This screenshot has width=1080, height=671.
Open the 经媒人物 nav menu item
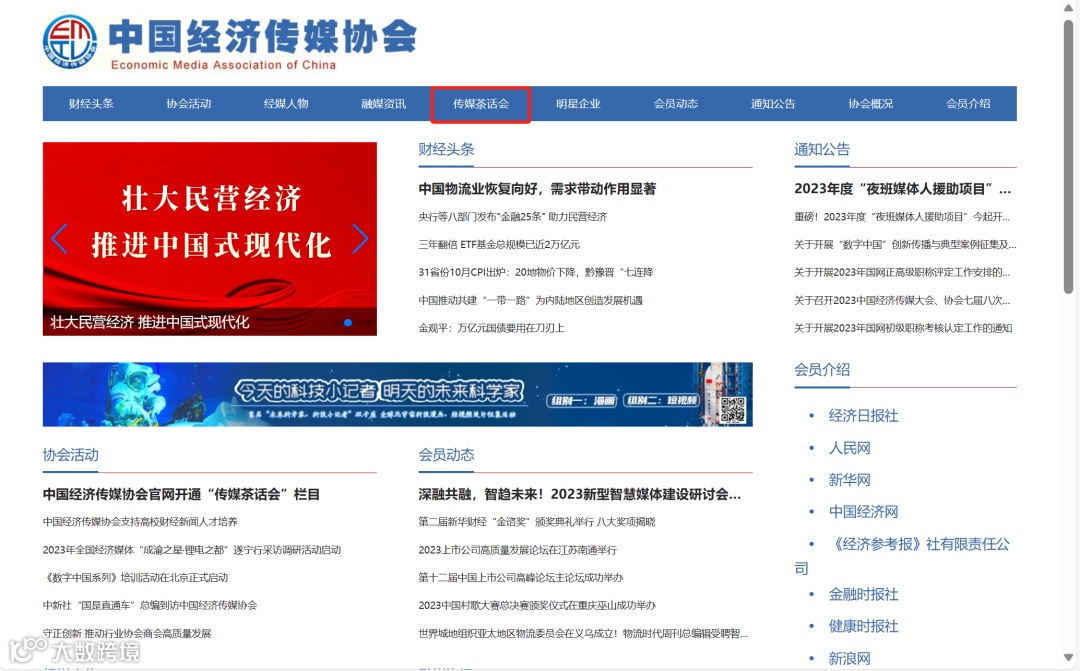(x=286, y=104)
